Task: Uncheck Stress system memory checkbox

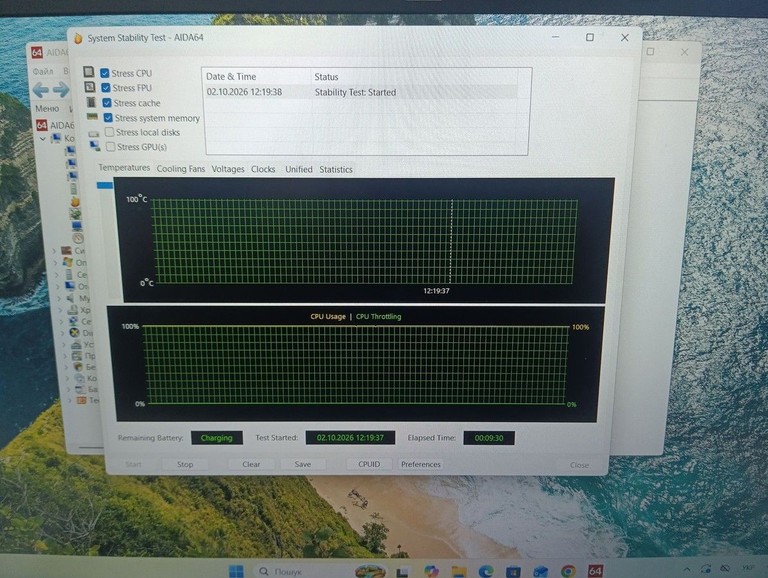Action: click(108, 118)
